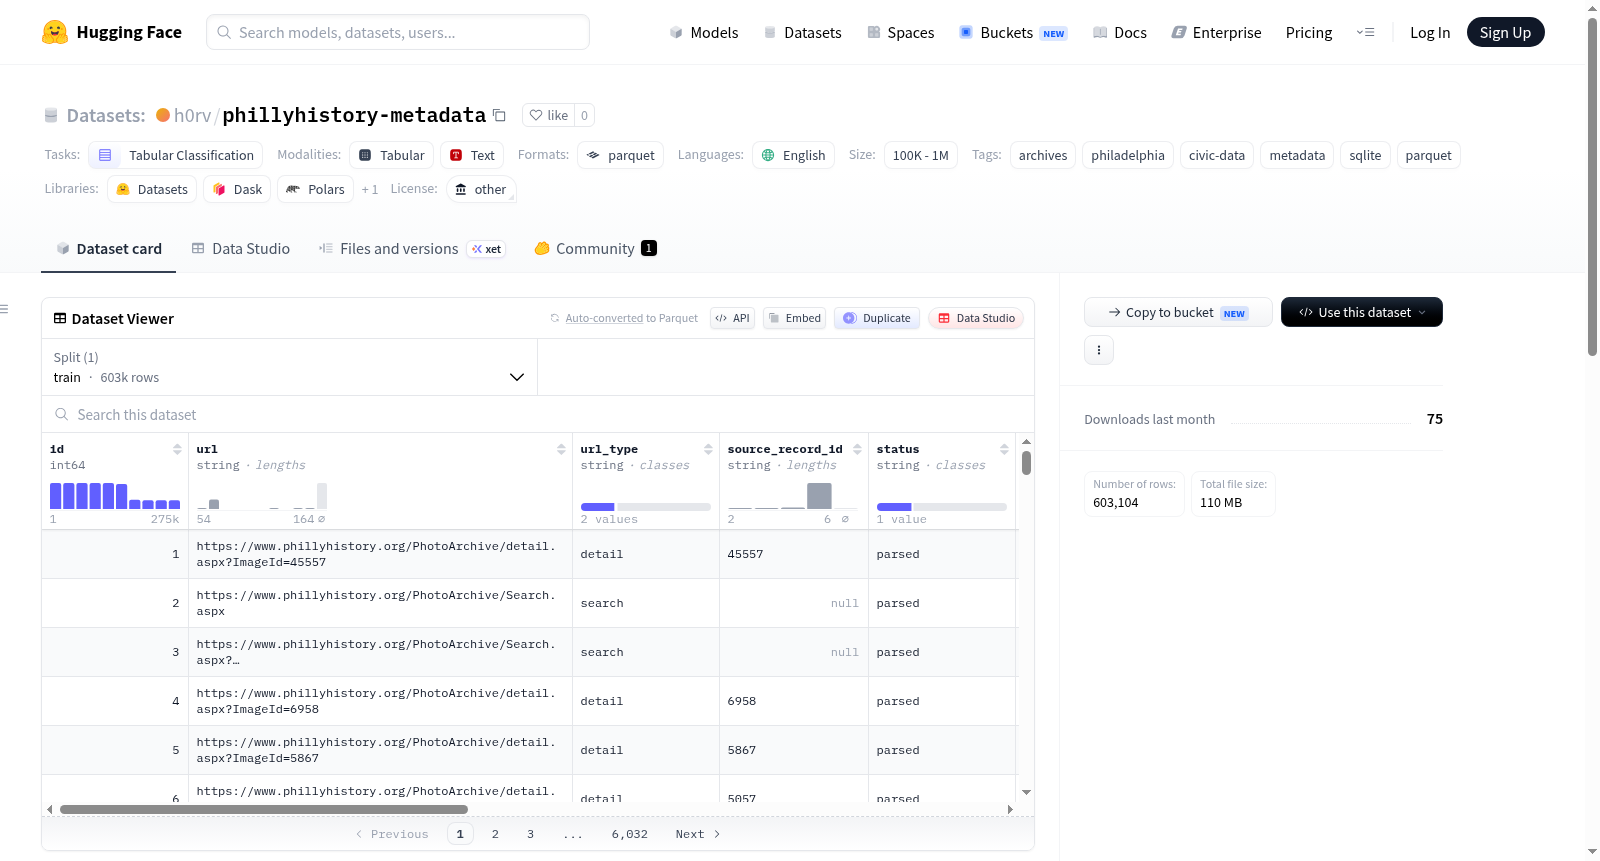Click the Embed button
Viewport: 1600px width, 861px height.
tap(794, 318)
